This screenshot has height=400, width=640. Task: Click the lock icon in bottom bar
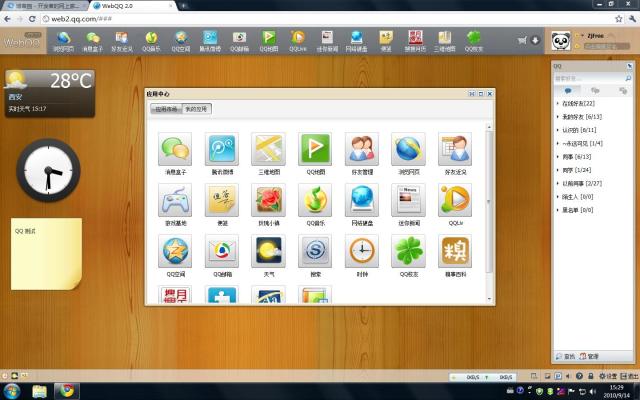click(591, 376)
